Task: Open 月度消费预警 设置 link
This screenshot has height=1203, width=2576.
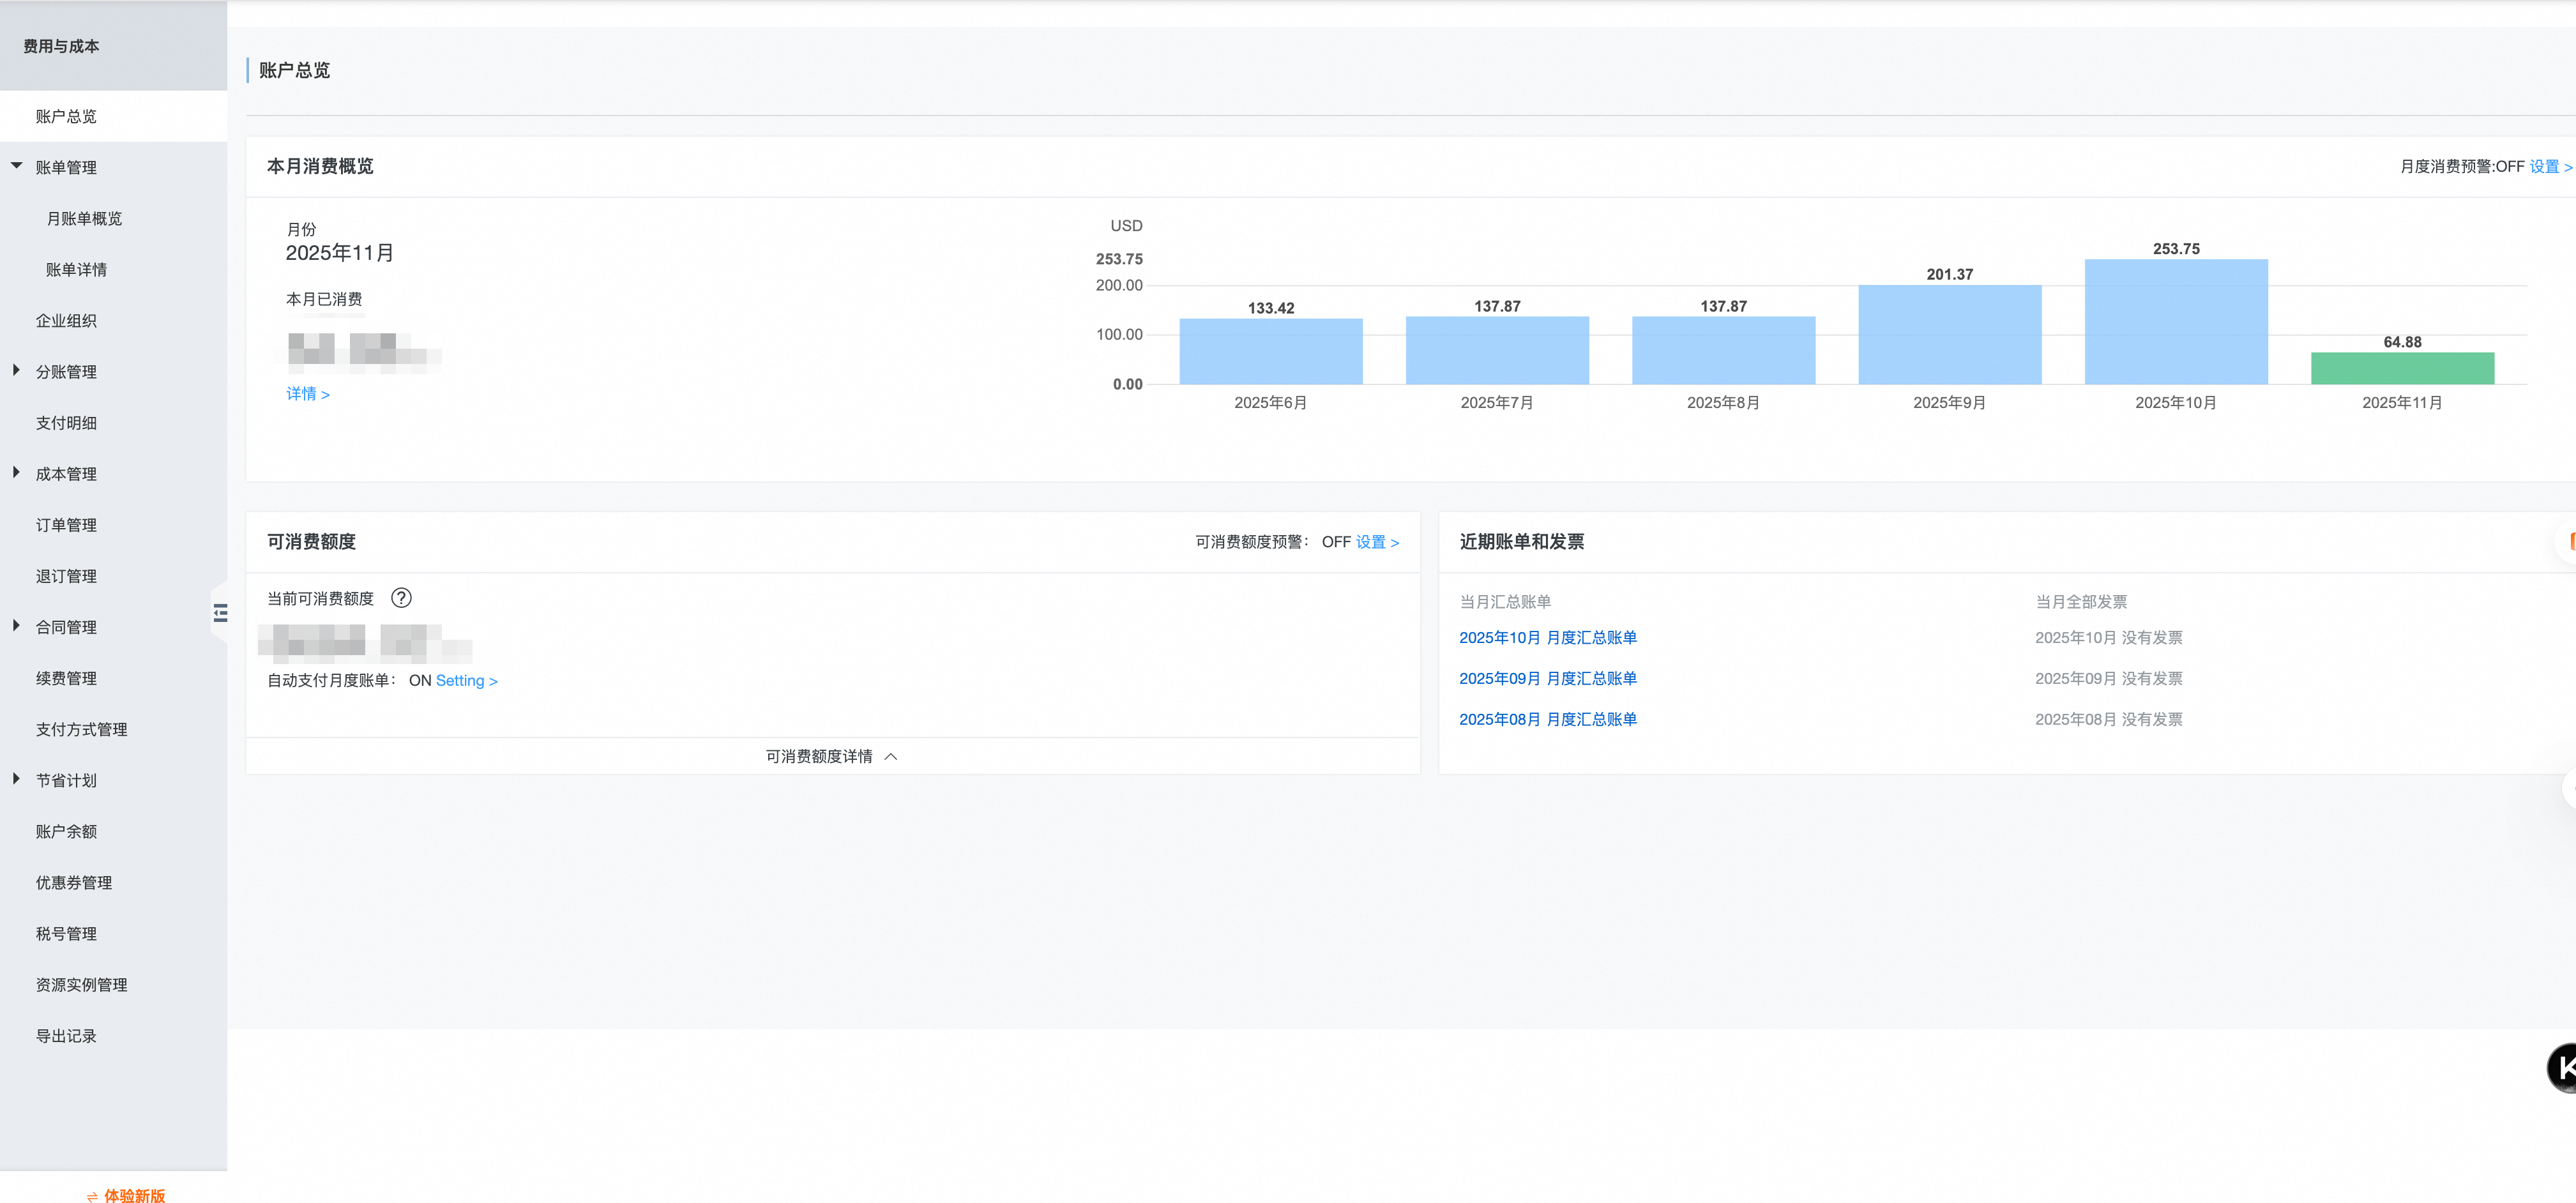Action: tap(2549, 167)
